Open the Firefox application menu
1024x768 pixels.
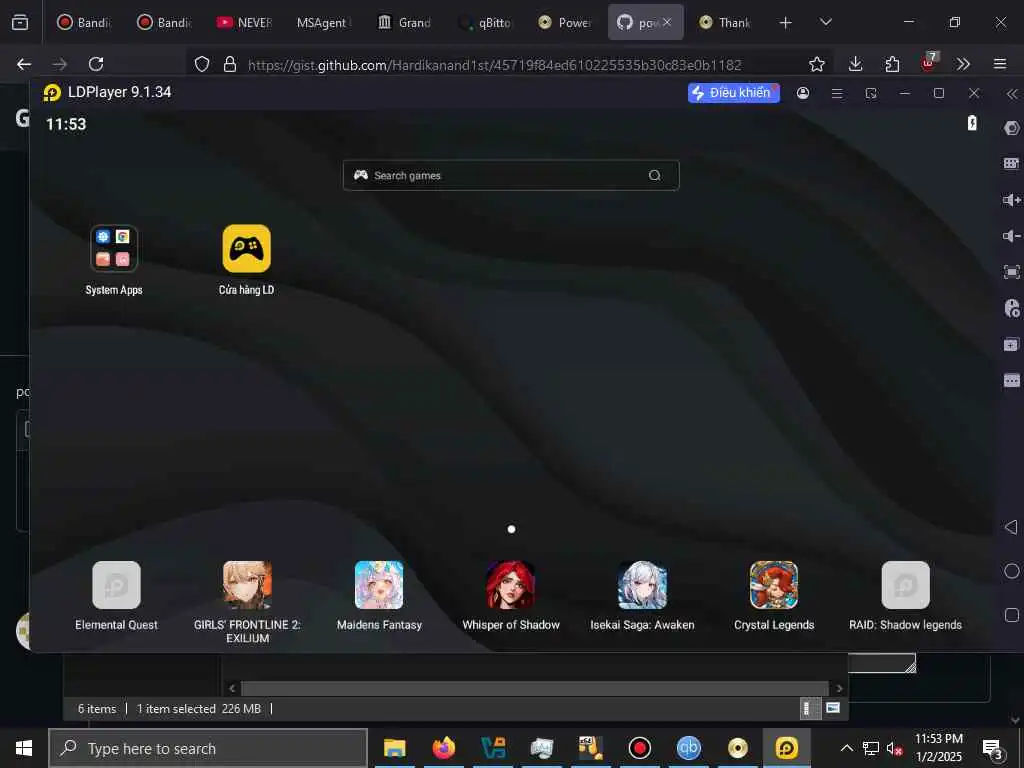1000,64
